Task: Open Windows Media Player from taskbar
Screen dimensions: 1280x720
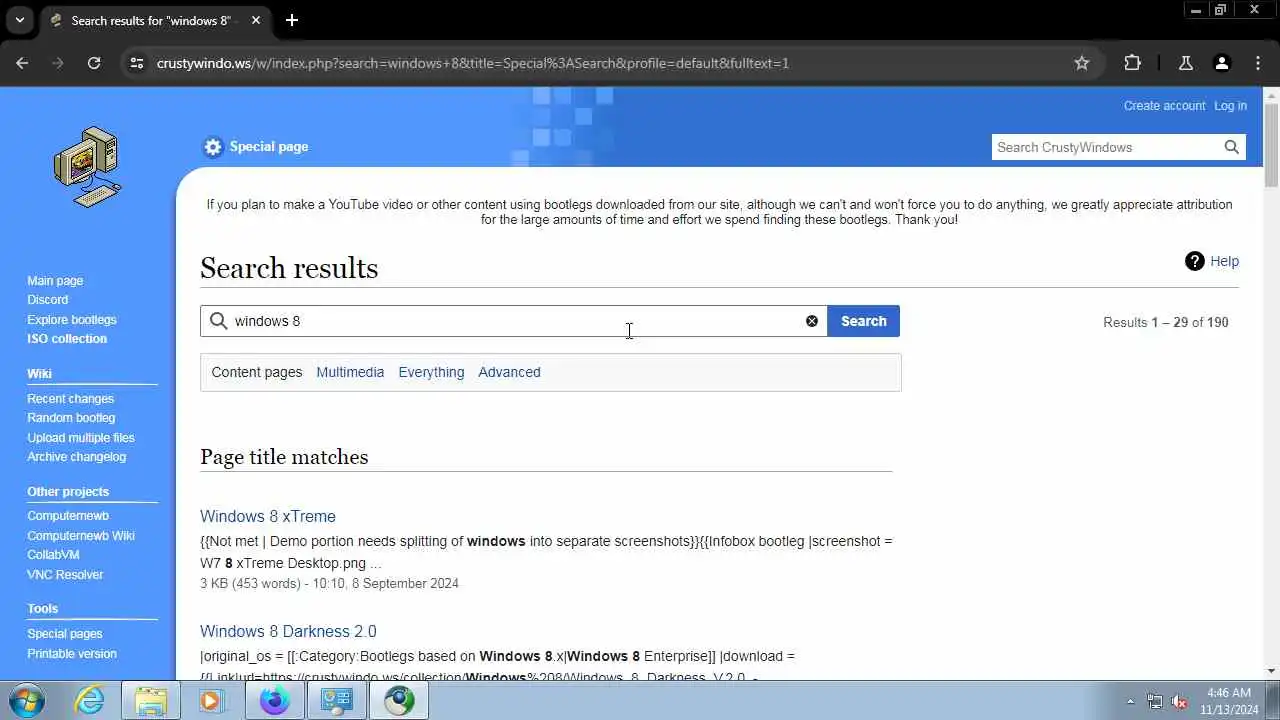Action: pyautogui.click(x=211, y=701)
